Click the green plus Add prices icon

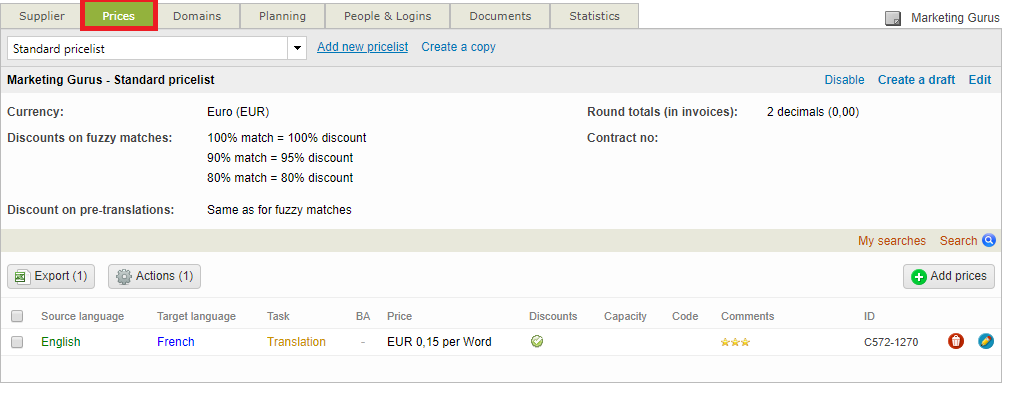coord(918,276)
